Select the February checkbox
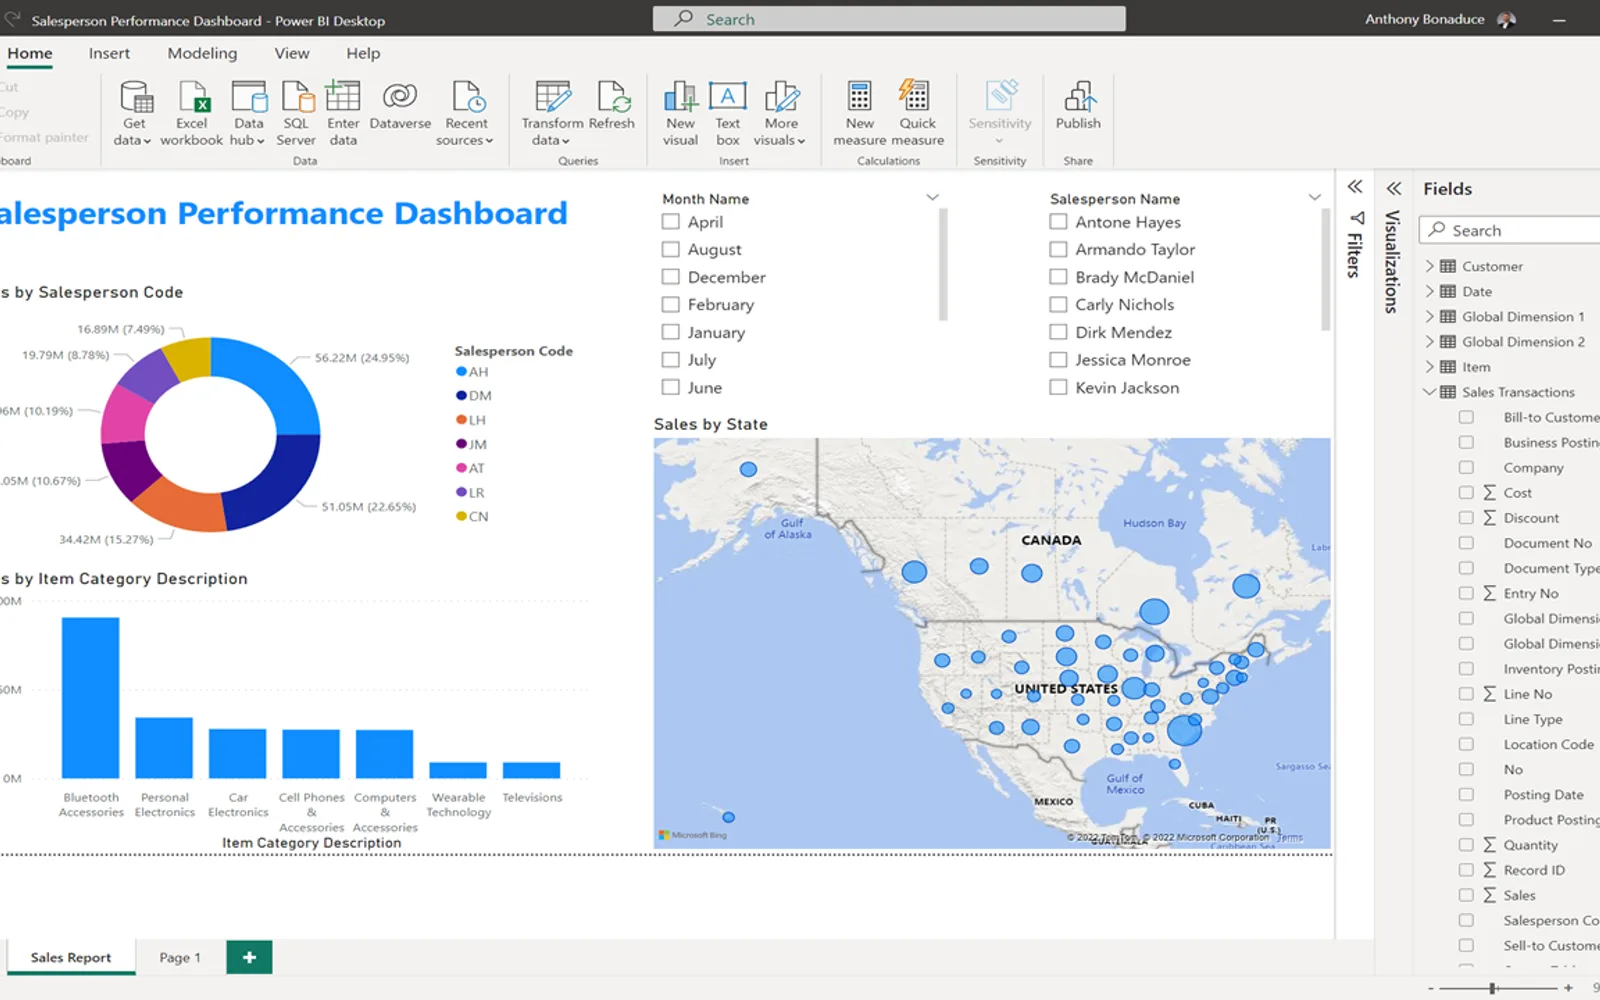Image resolution: width=1600 pixels, height=1000 pixels. click(x=671, y=304)
